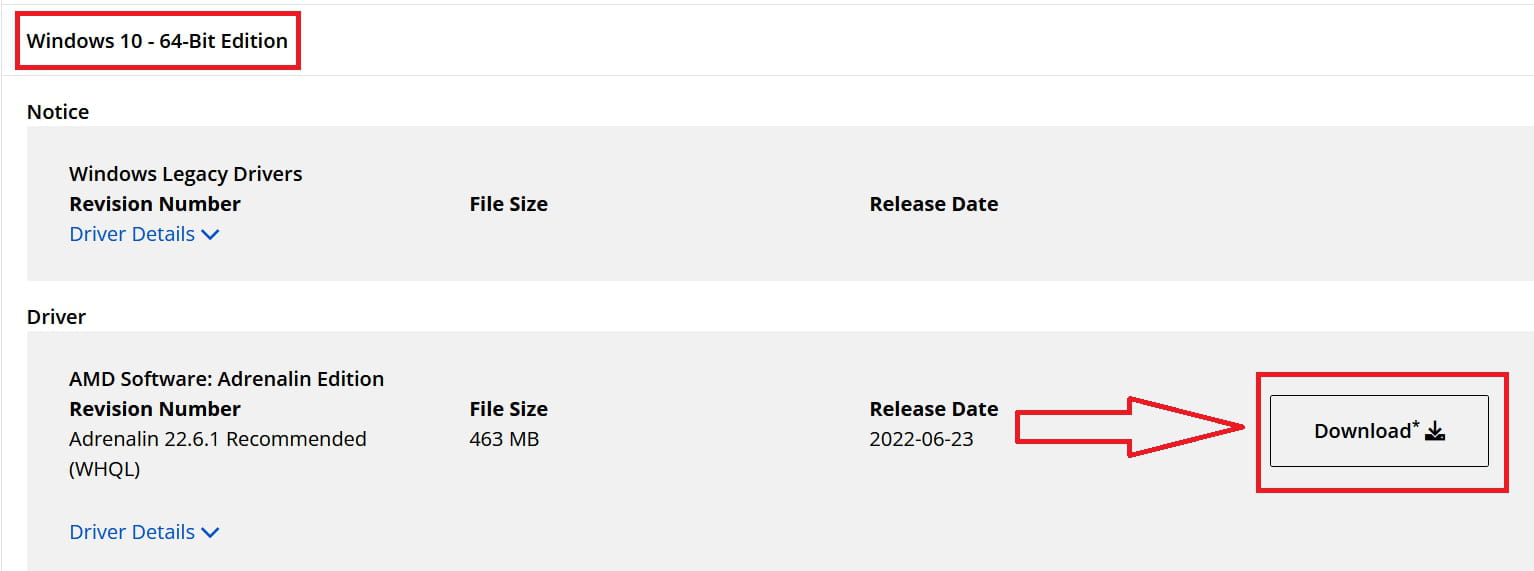
Task: Click Release Date label in the Adrenalin row
Action: (x=934, y=409)
